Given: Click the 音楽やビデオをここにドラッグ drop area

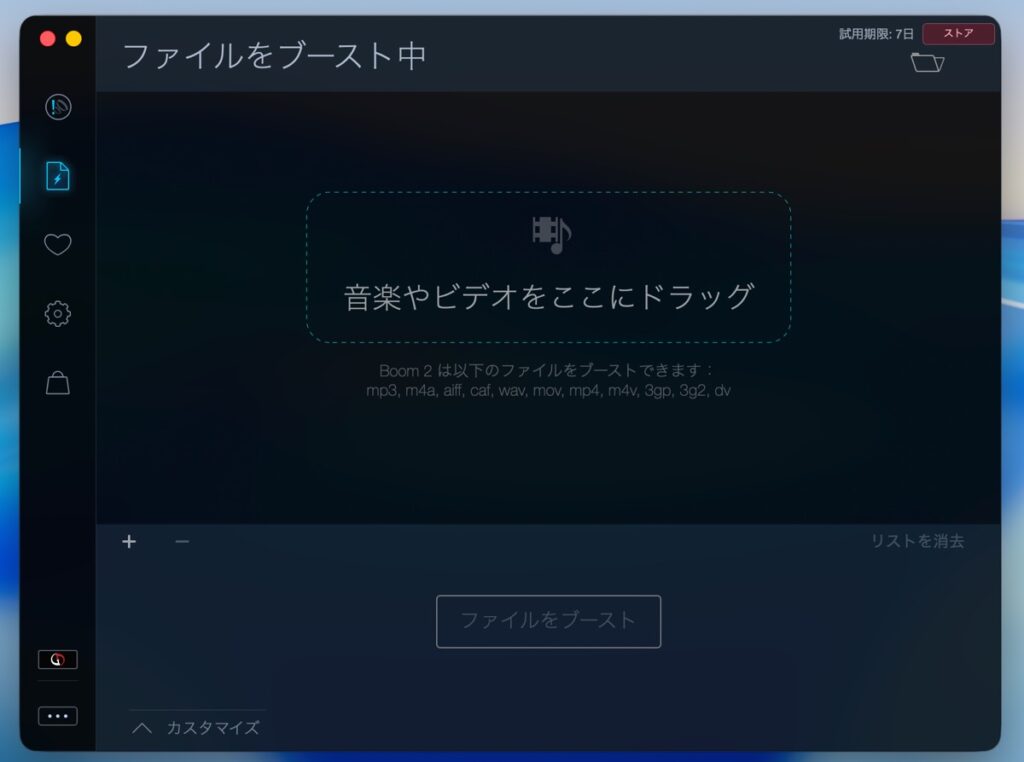Looking at the screenshot, I should click(x=548, y=297).
